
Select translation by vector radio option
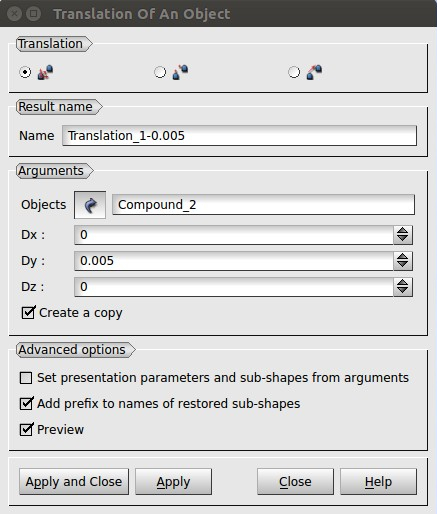294,72
